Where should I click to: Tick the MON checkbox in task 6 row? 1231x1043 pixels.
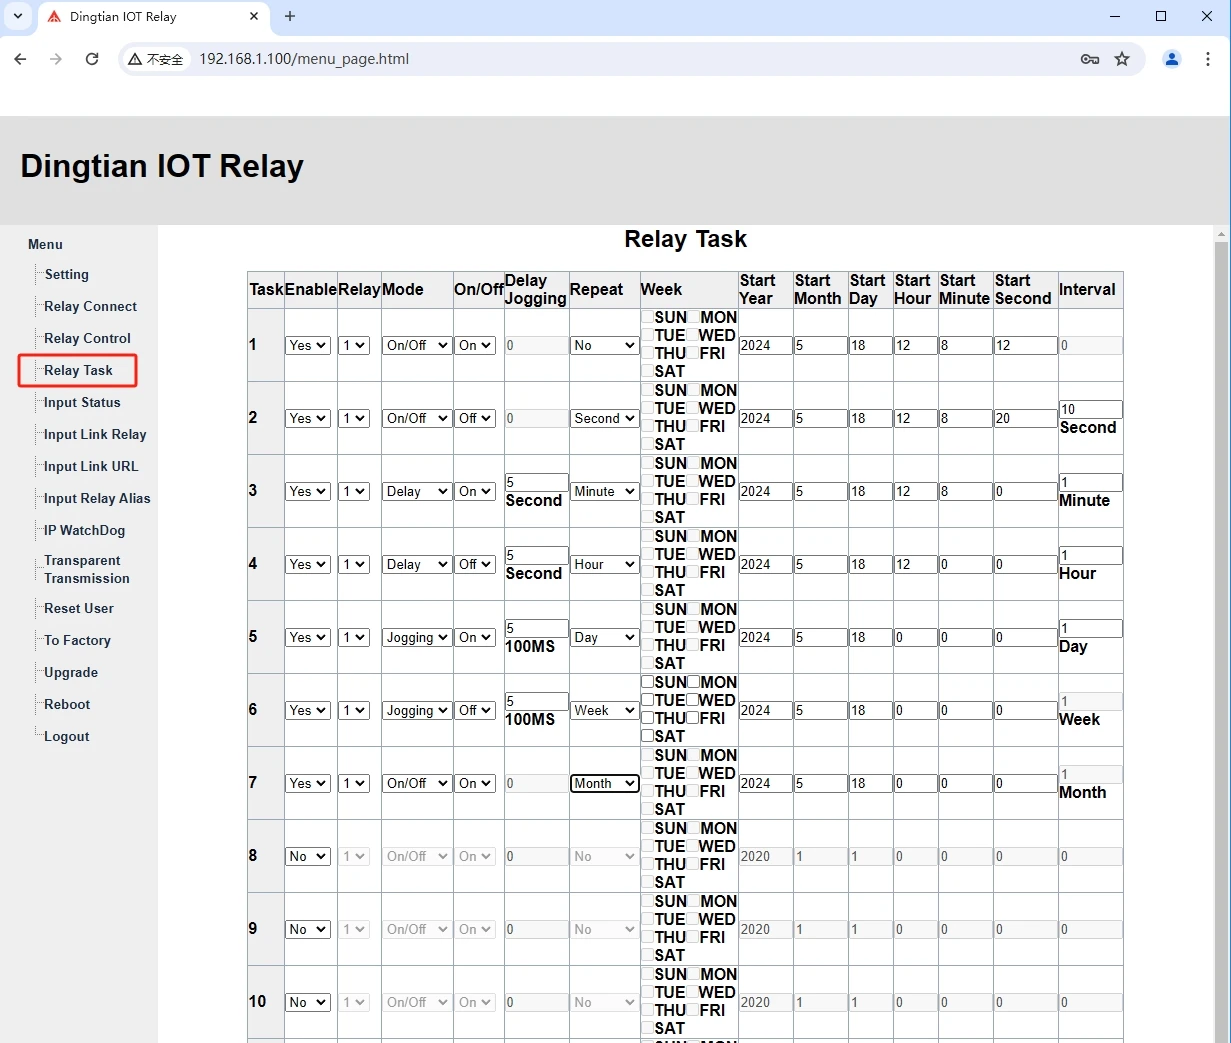click(693, 682)
